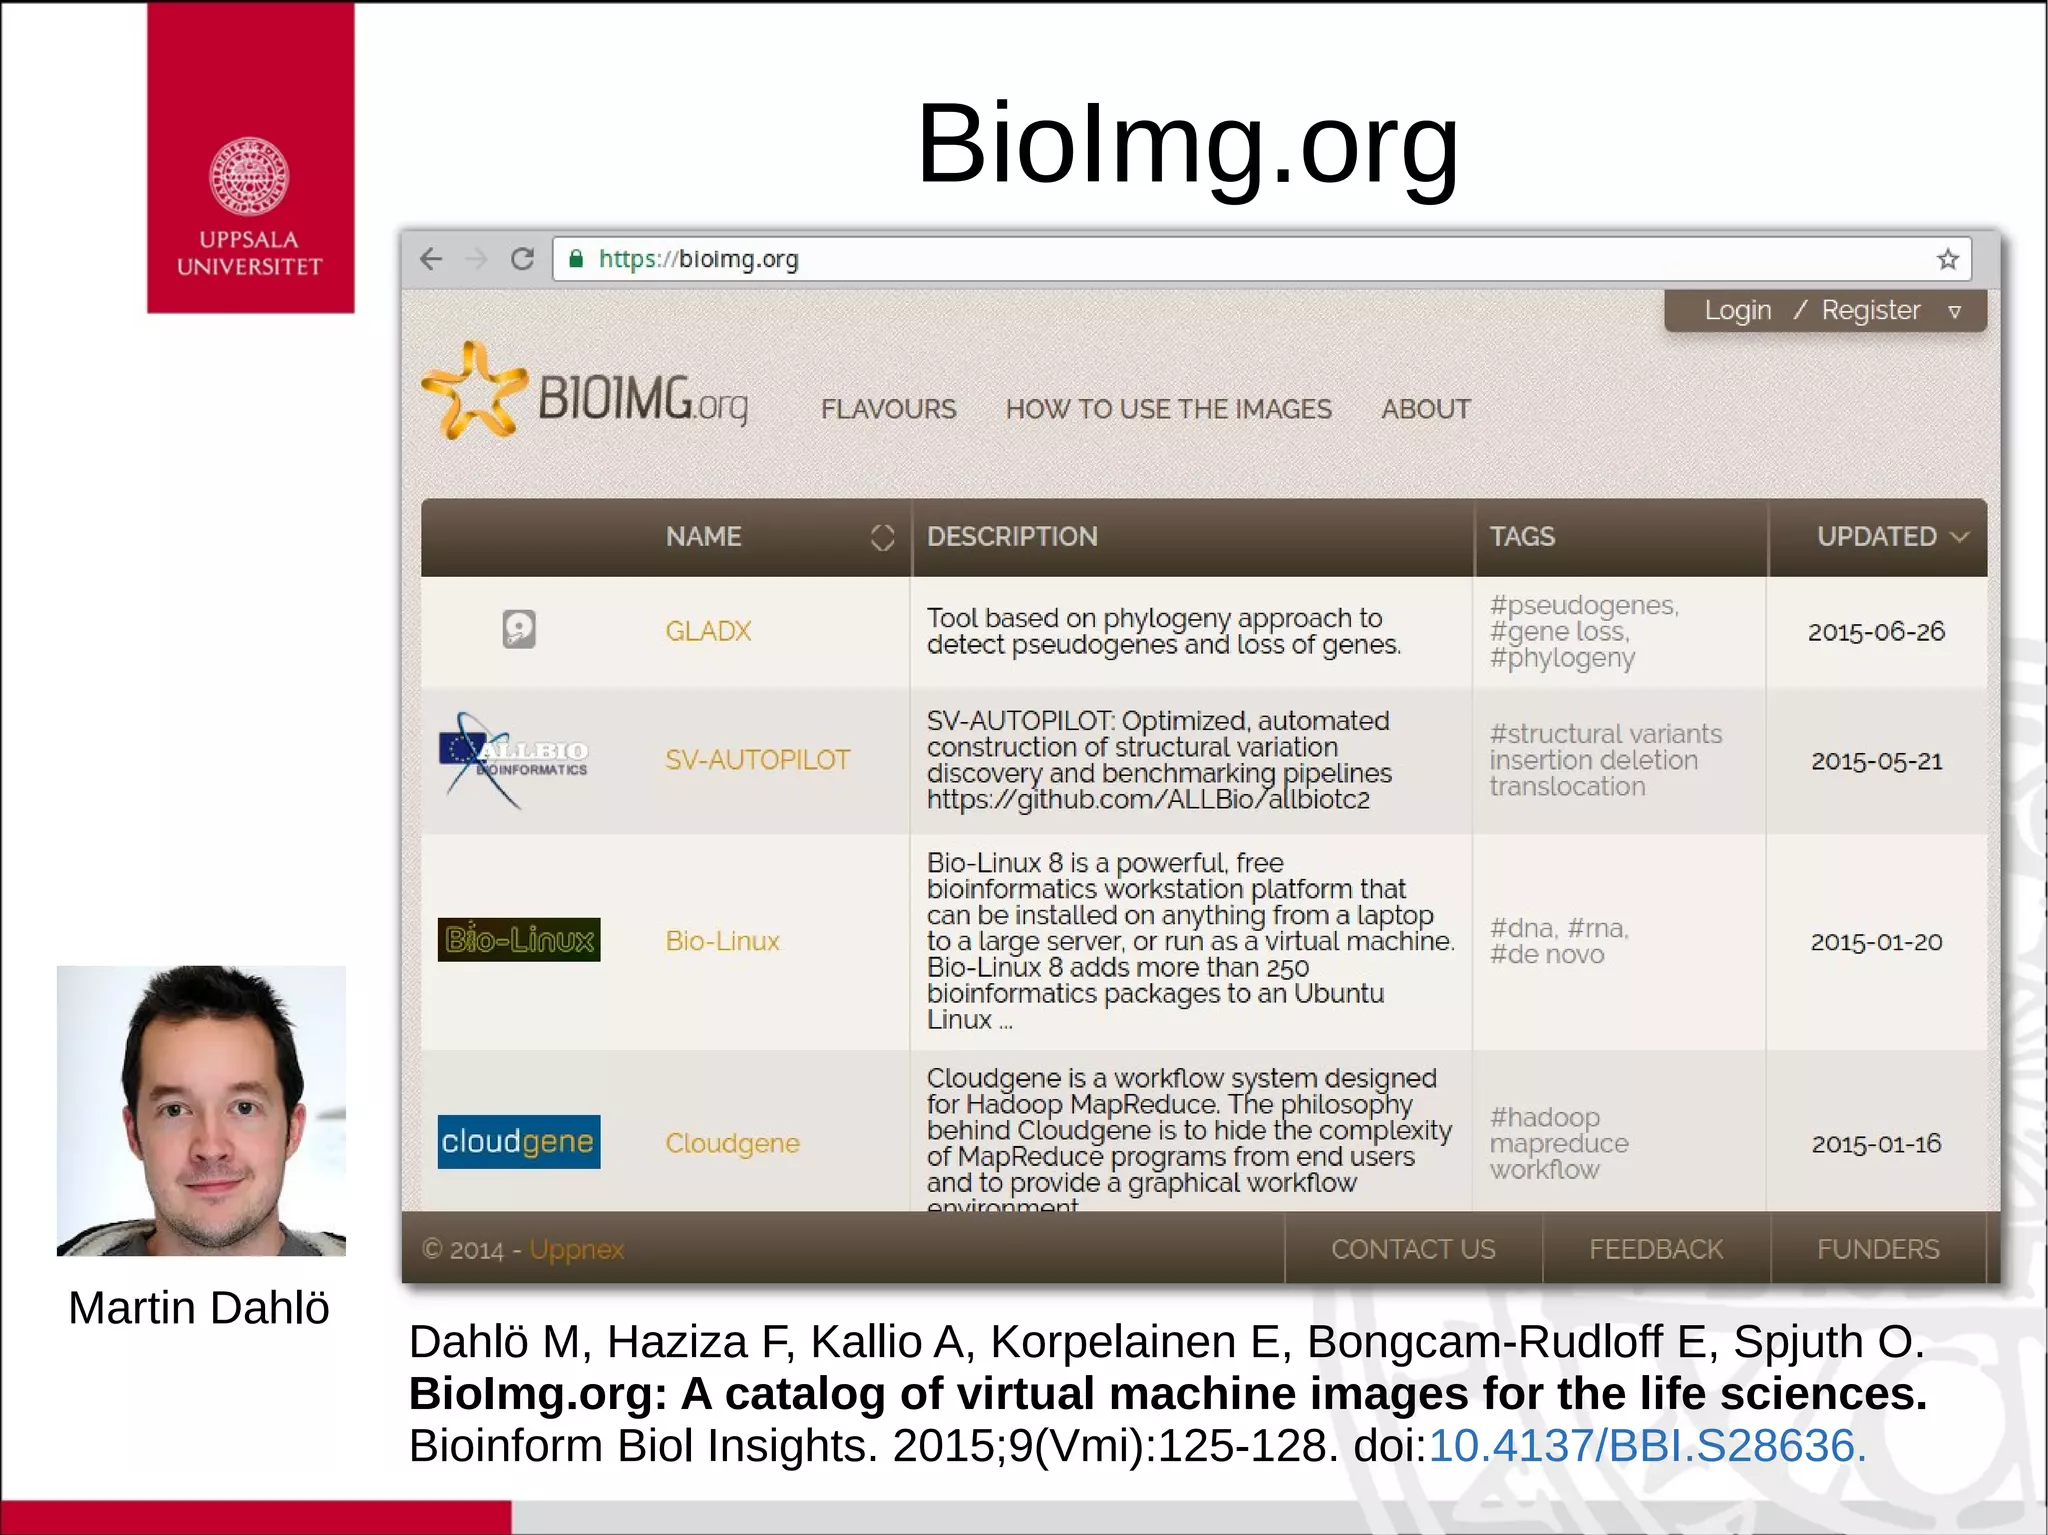Click the ALLBIO Bioinformatics logo
Image resolution: width=2048 pixels, height=1535 pixels.
(514, 760)
